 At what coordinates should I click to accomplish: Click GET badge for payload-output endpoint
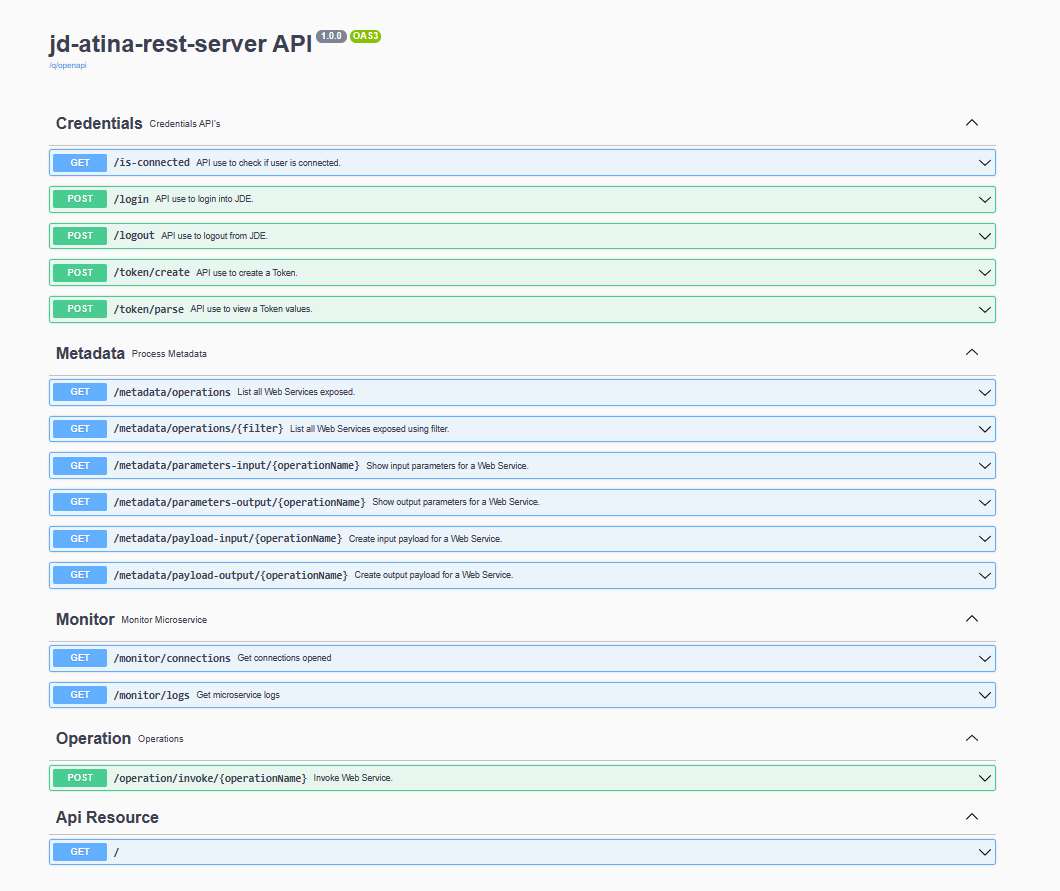80,575
